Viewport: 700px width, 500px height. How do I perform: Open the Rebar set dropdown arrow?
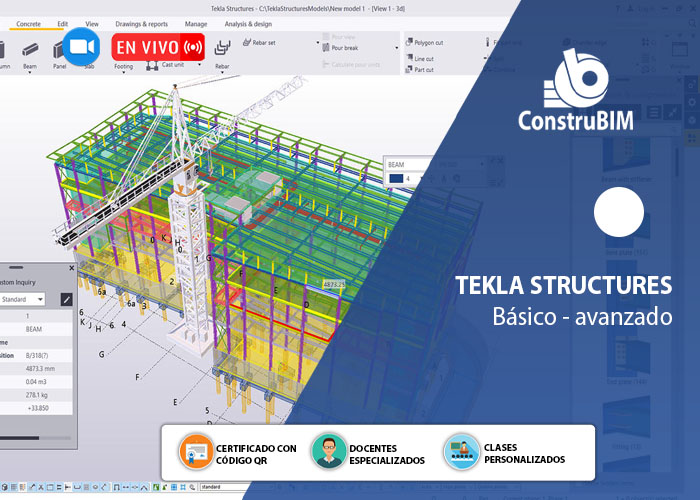tap(318, 43)
